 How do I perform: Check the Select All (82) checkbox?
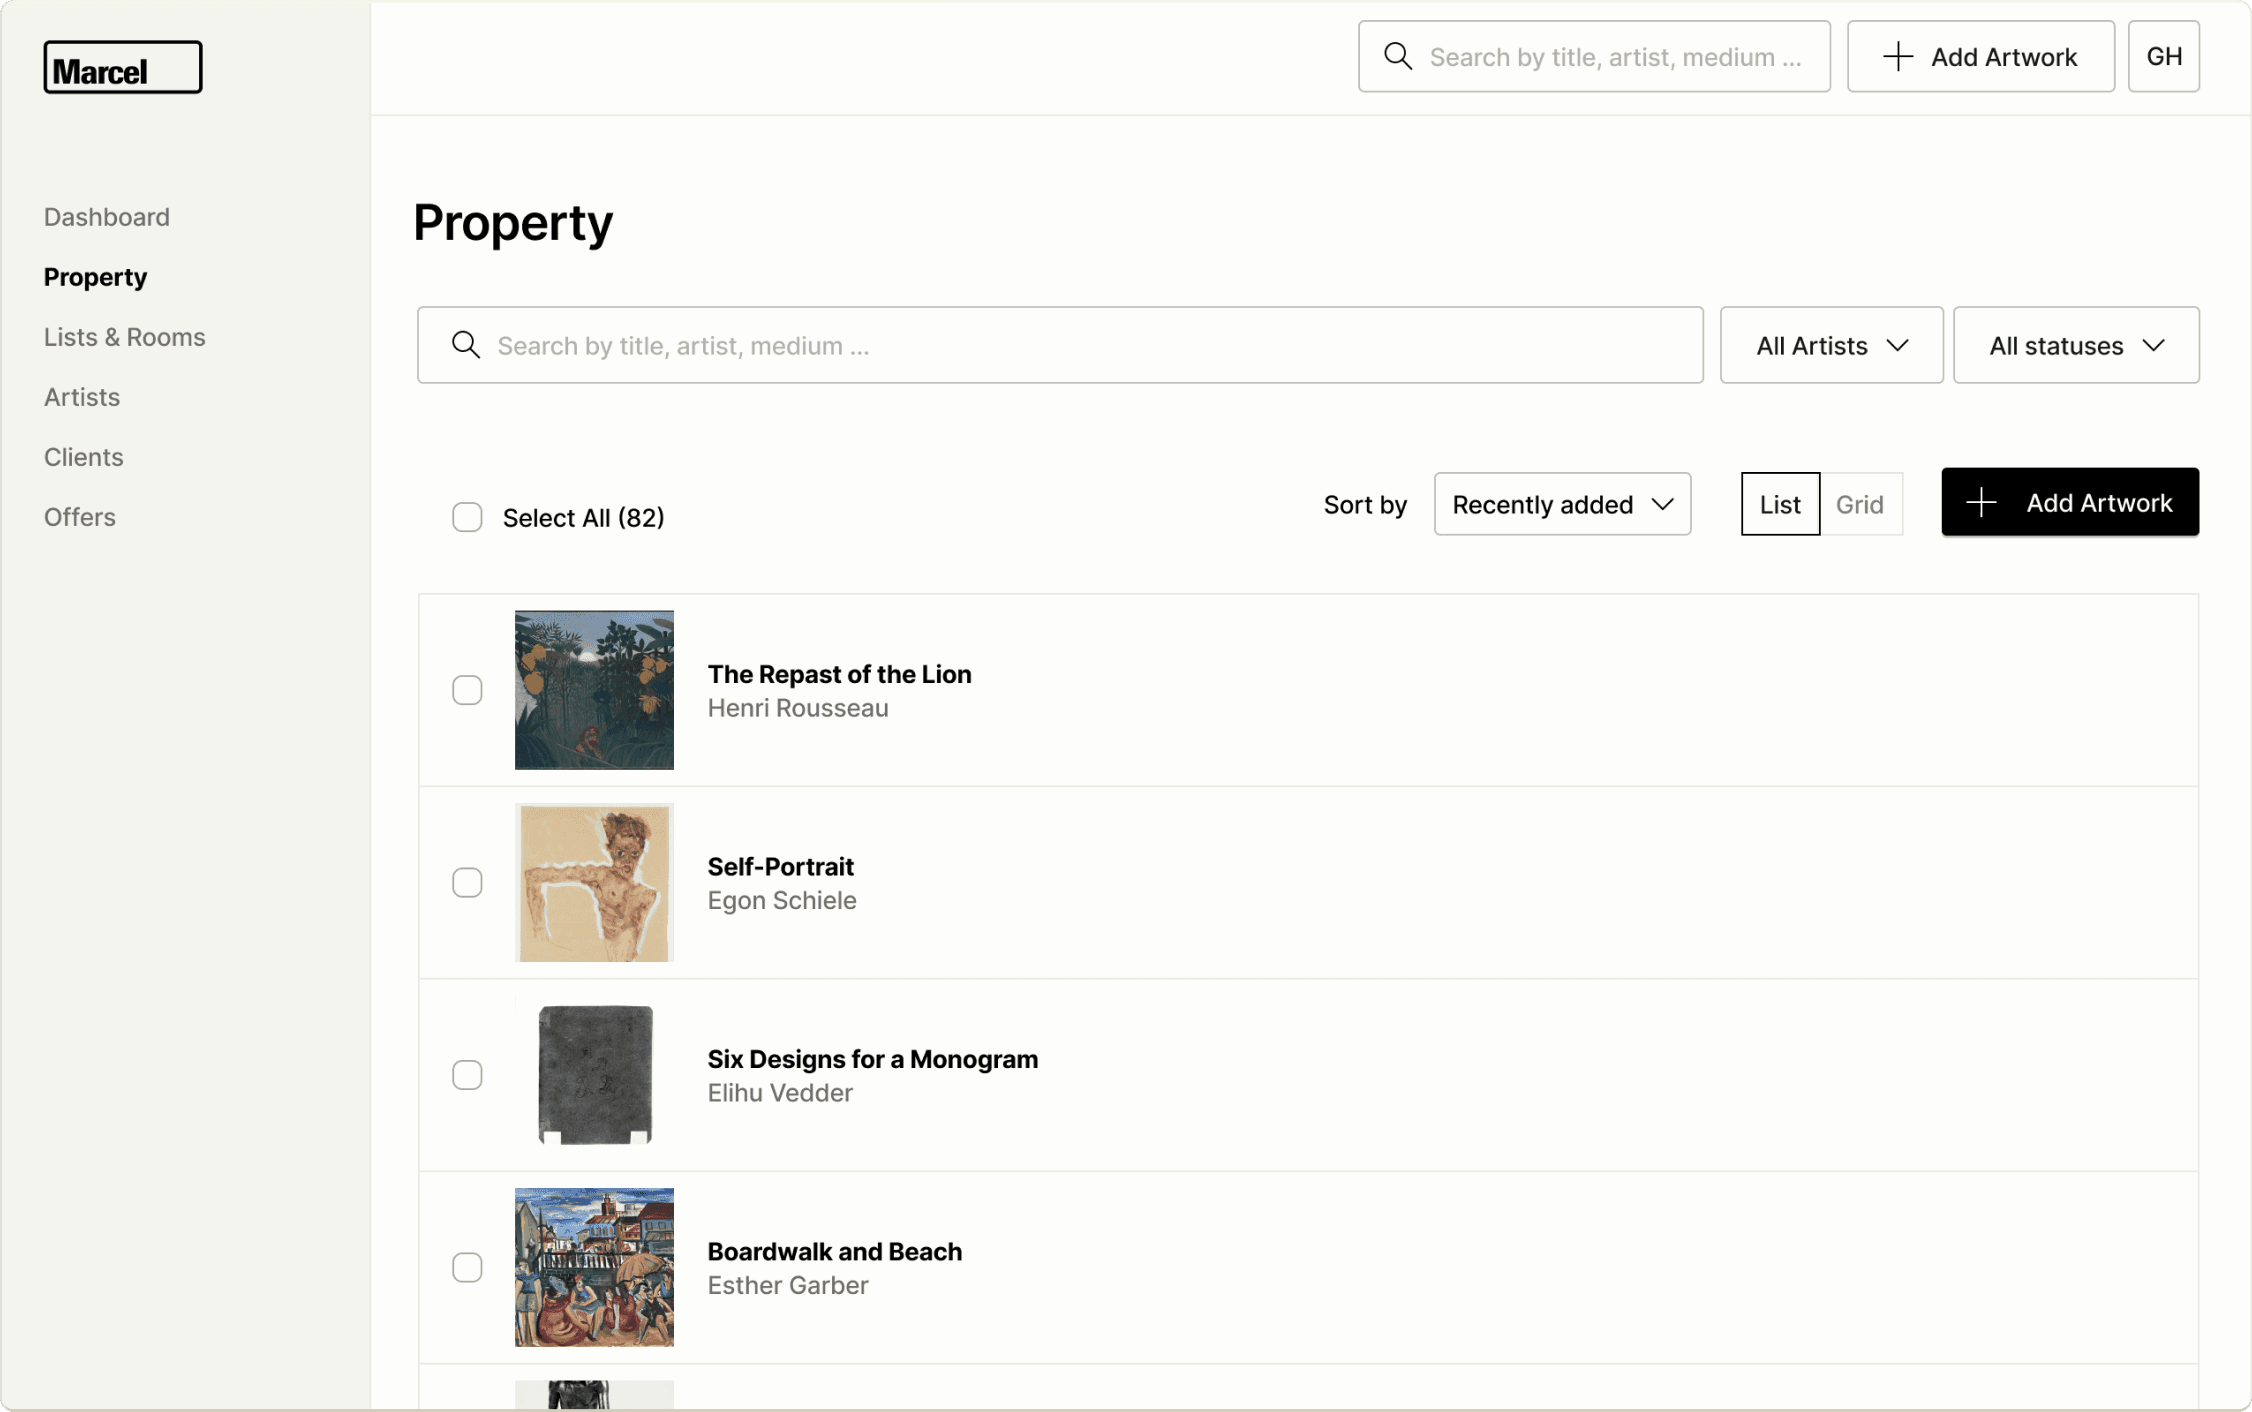pyautogui.click(x=467, y=517)
